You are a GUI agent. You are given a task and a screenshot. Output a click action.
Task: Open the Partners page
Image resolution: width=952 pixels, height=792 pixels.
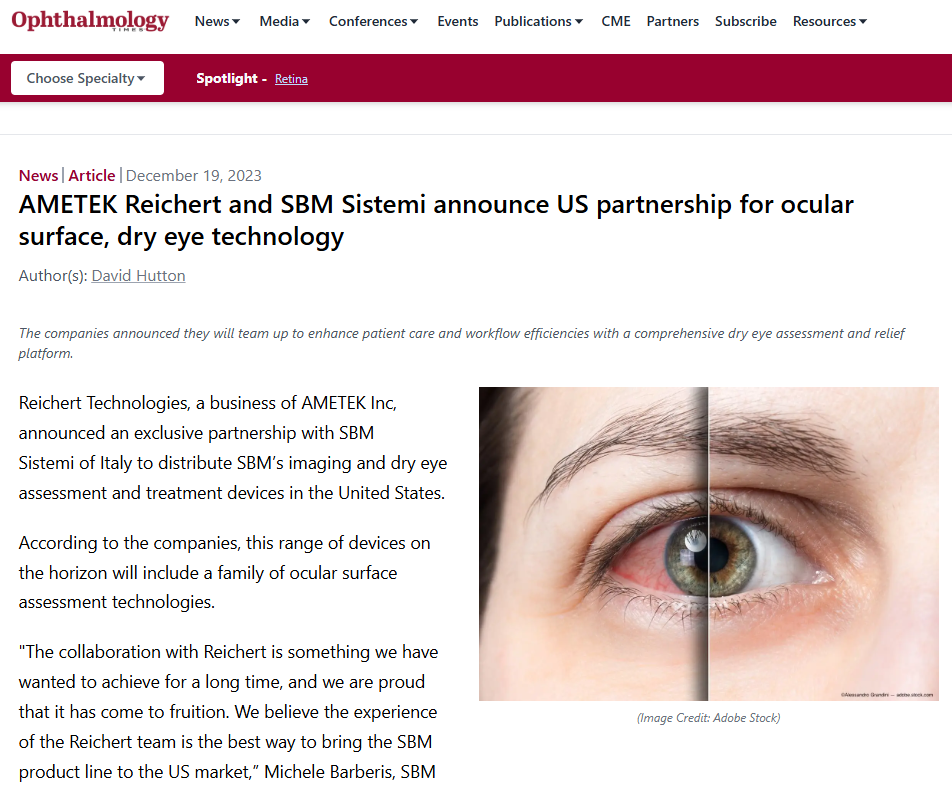click(x=673, y=21)
